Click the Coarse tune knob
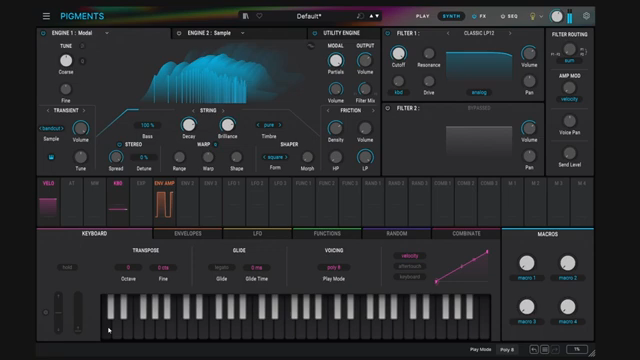This screenshot has height=360, width=640. coord(66,60)
